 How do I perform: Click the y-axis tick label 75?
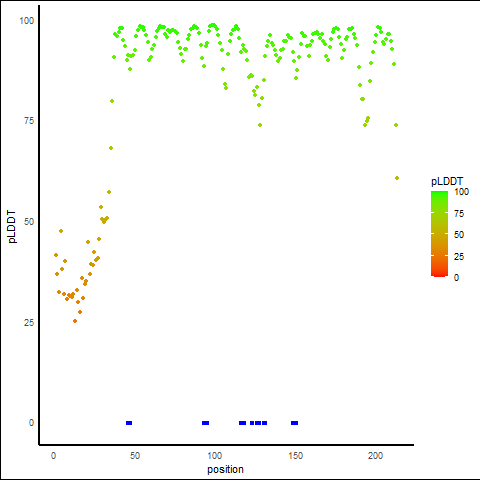pos(29,121)
